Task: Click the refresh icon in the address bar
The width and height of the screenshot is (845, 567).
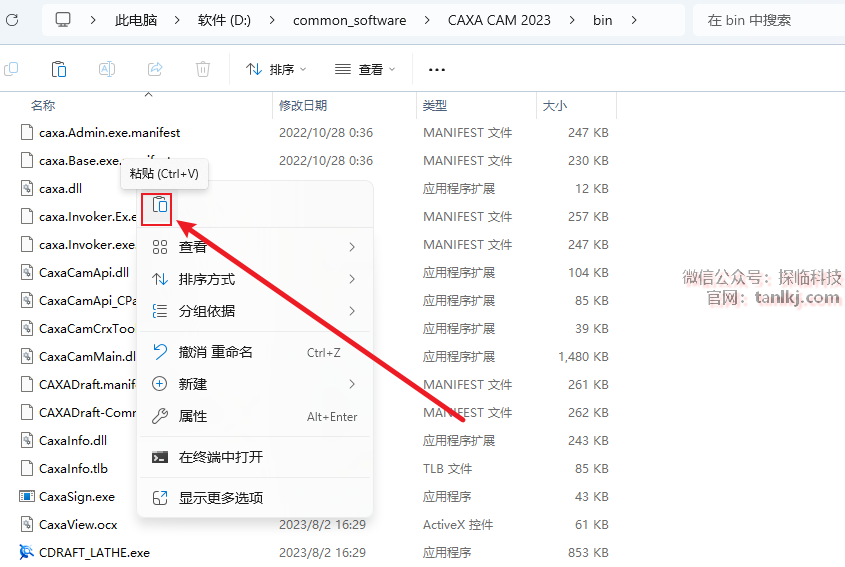Action: click(x=12, y=20)
